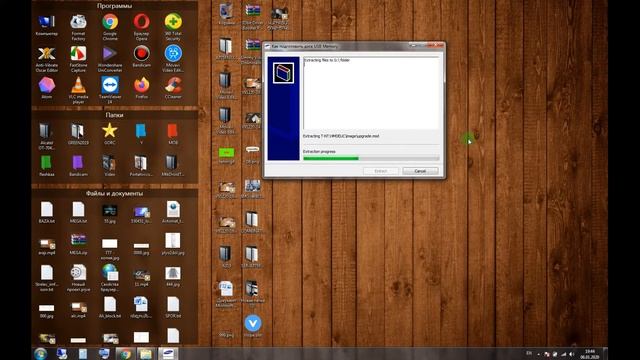
Task: Launch Wondershare UniConverter shortcut
Action: pyautogui.click(x=110, y=59)
